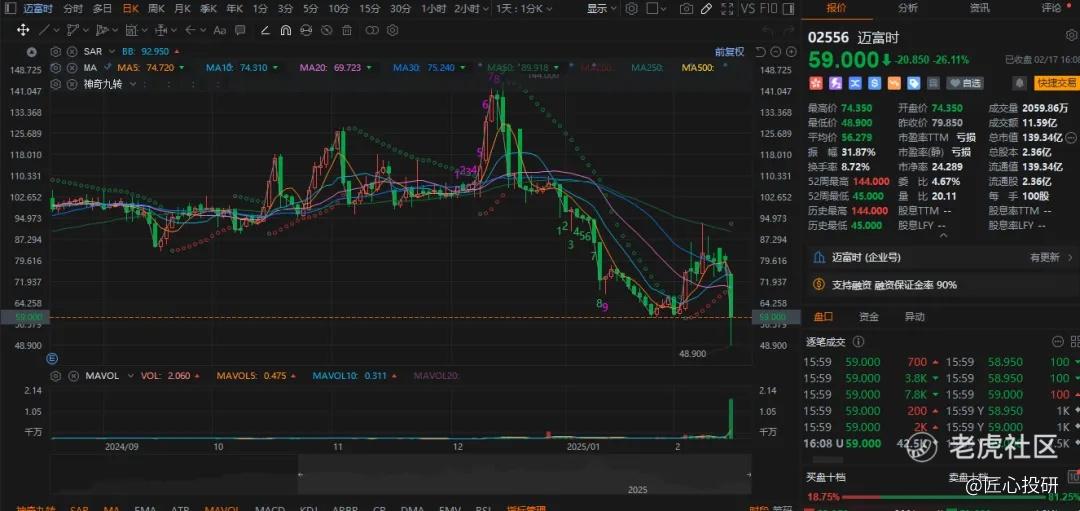Zoom in the chart with plus icon
1080x511 pixels.
coord(789,52)
